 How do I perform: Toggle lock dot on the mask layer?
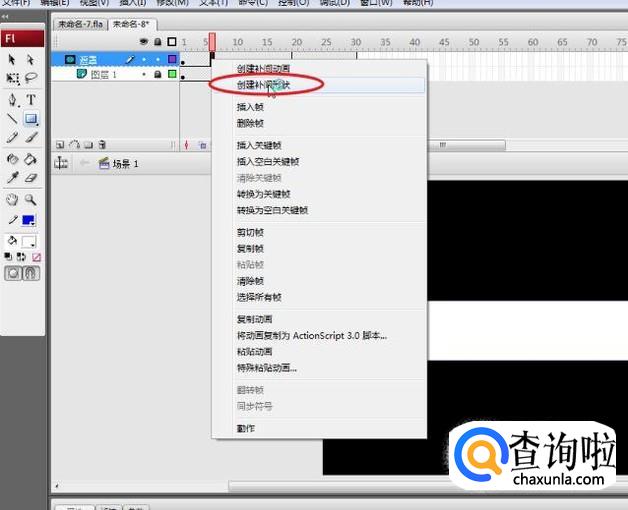pyautogui.click(x=158, y=60)
